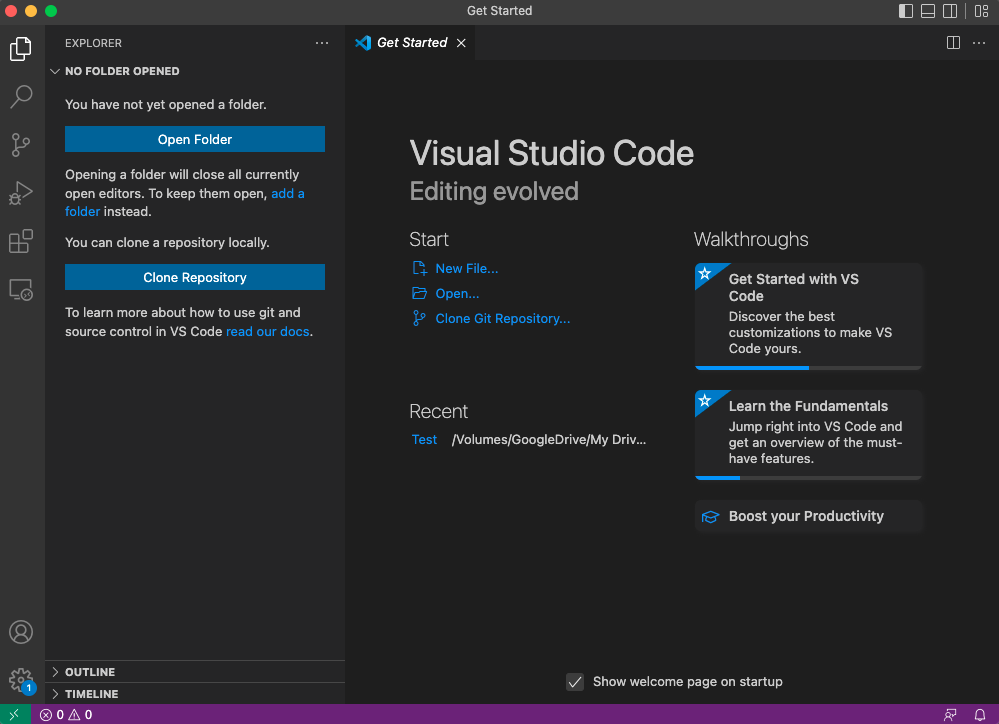999x724 pixels.
Task: Open the Search view in the activity bar
Action: (20, 96)
